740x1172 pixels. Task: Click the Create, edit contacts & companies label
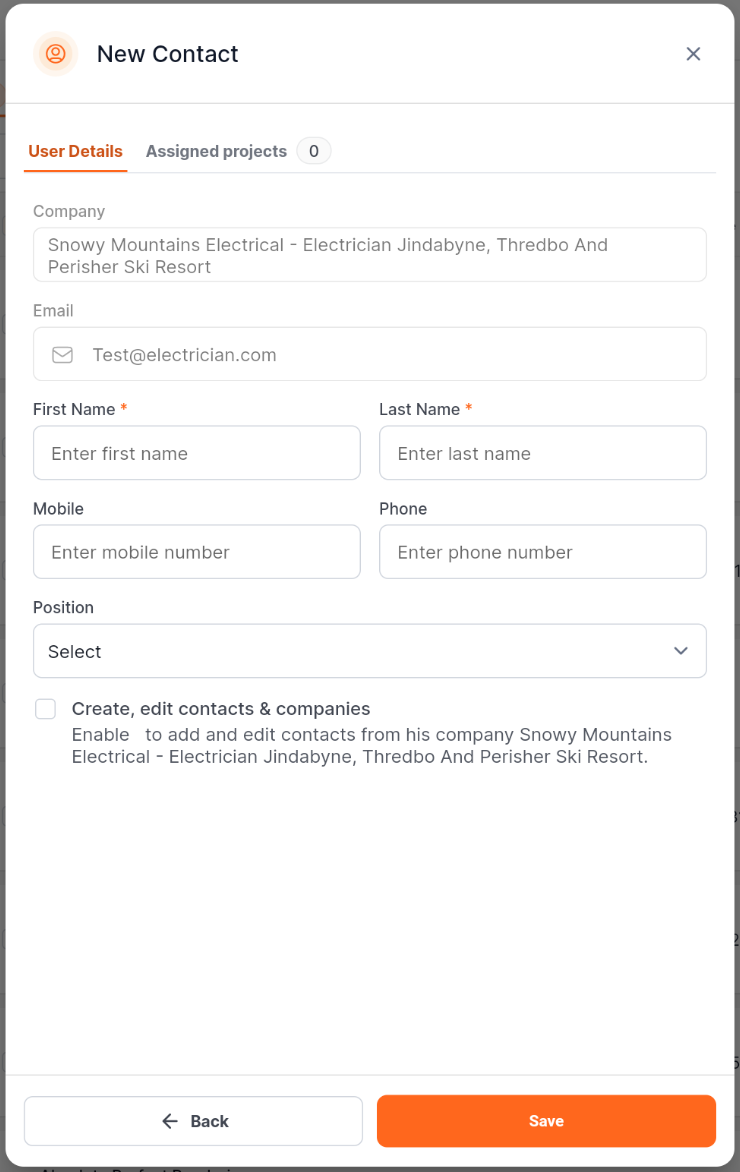pyautogui.click(x=221, y=709)
